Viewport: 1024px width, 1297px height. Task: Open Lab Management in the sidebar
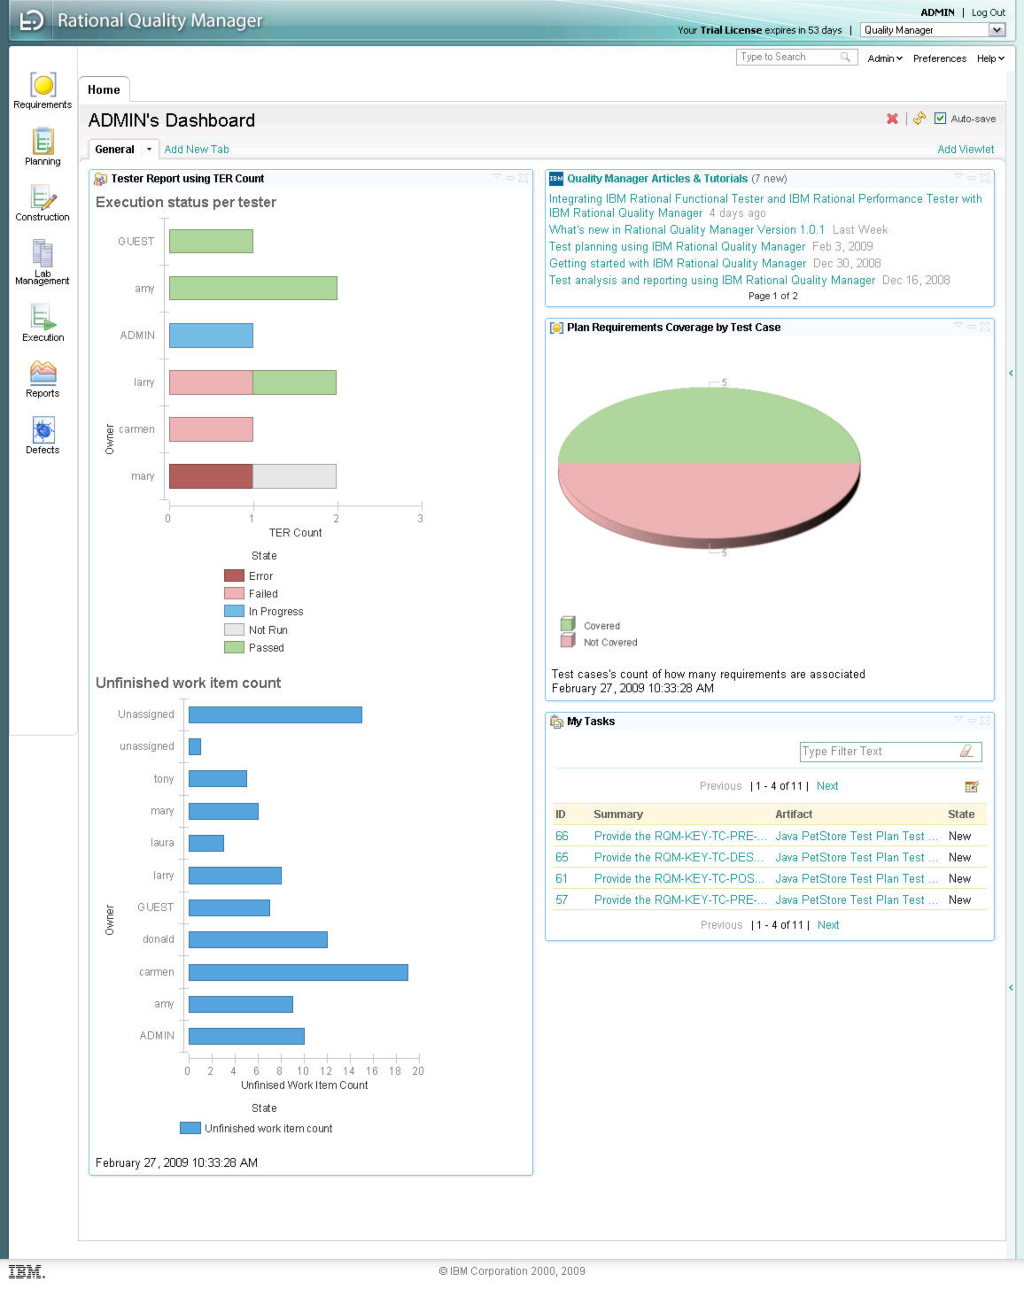(43, 262)
